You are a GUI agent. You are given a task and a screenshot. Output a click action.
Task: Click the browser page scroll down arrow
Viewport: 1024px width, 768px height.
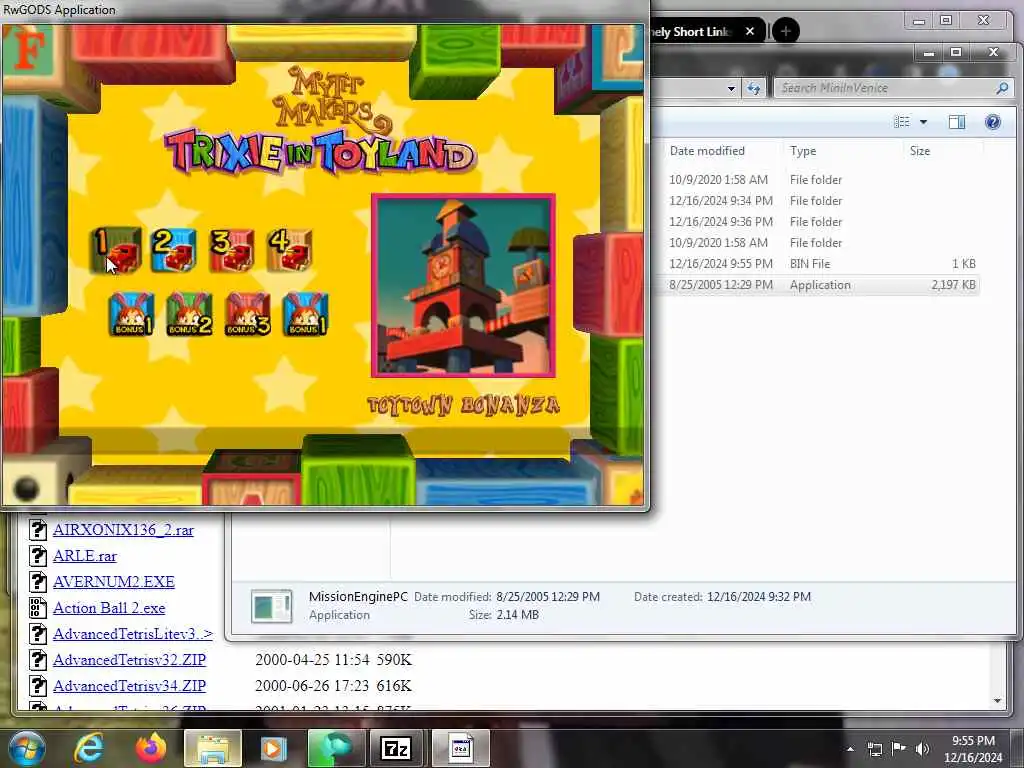[x=997, y=701]
